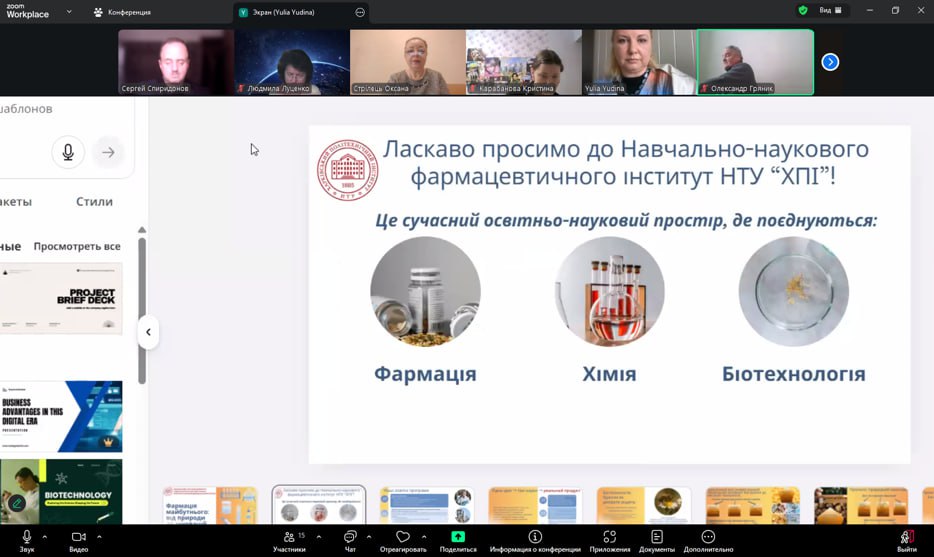Expand audio options arrow next to Звук
The width and height of the screenshot is (934, 557).
(48, 536)
